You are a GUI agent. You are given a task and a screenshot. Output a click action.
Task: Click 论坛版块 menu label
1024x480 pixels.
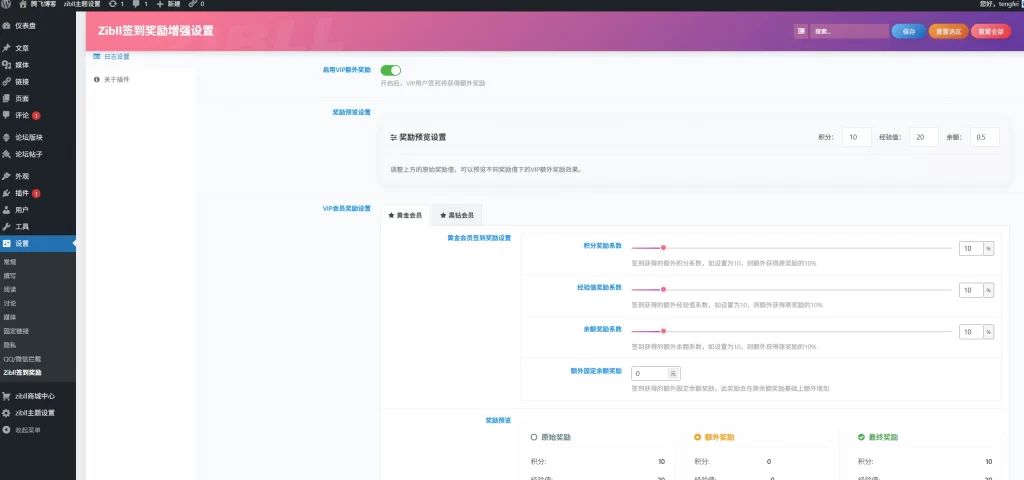[29, 138]
